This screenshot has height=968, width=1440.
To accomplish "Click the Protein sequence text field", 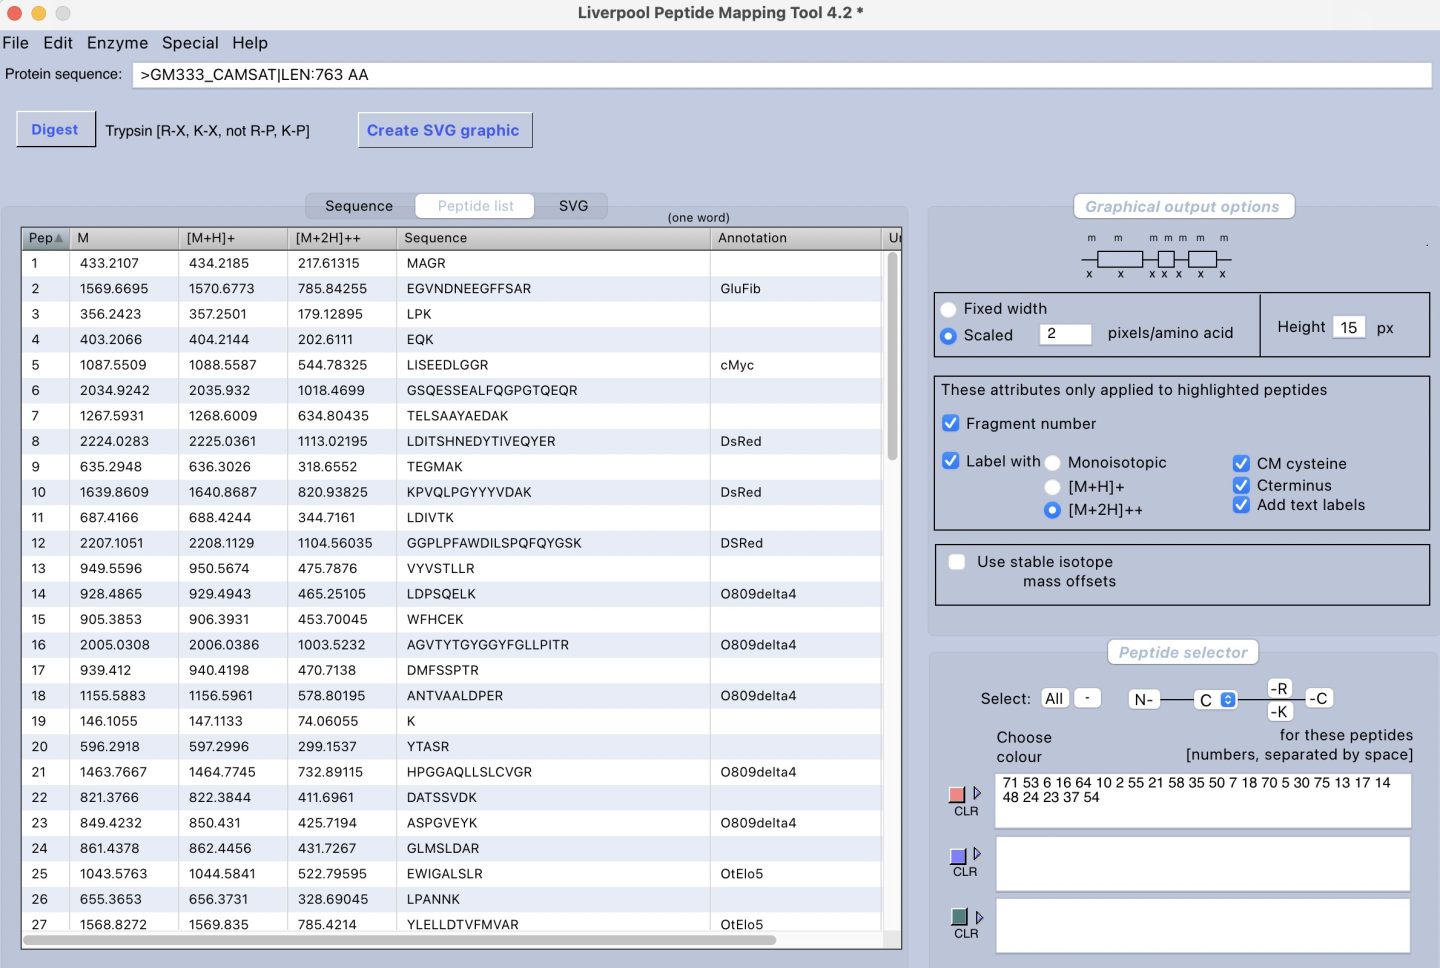I will tap(782, 75).
